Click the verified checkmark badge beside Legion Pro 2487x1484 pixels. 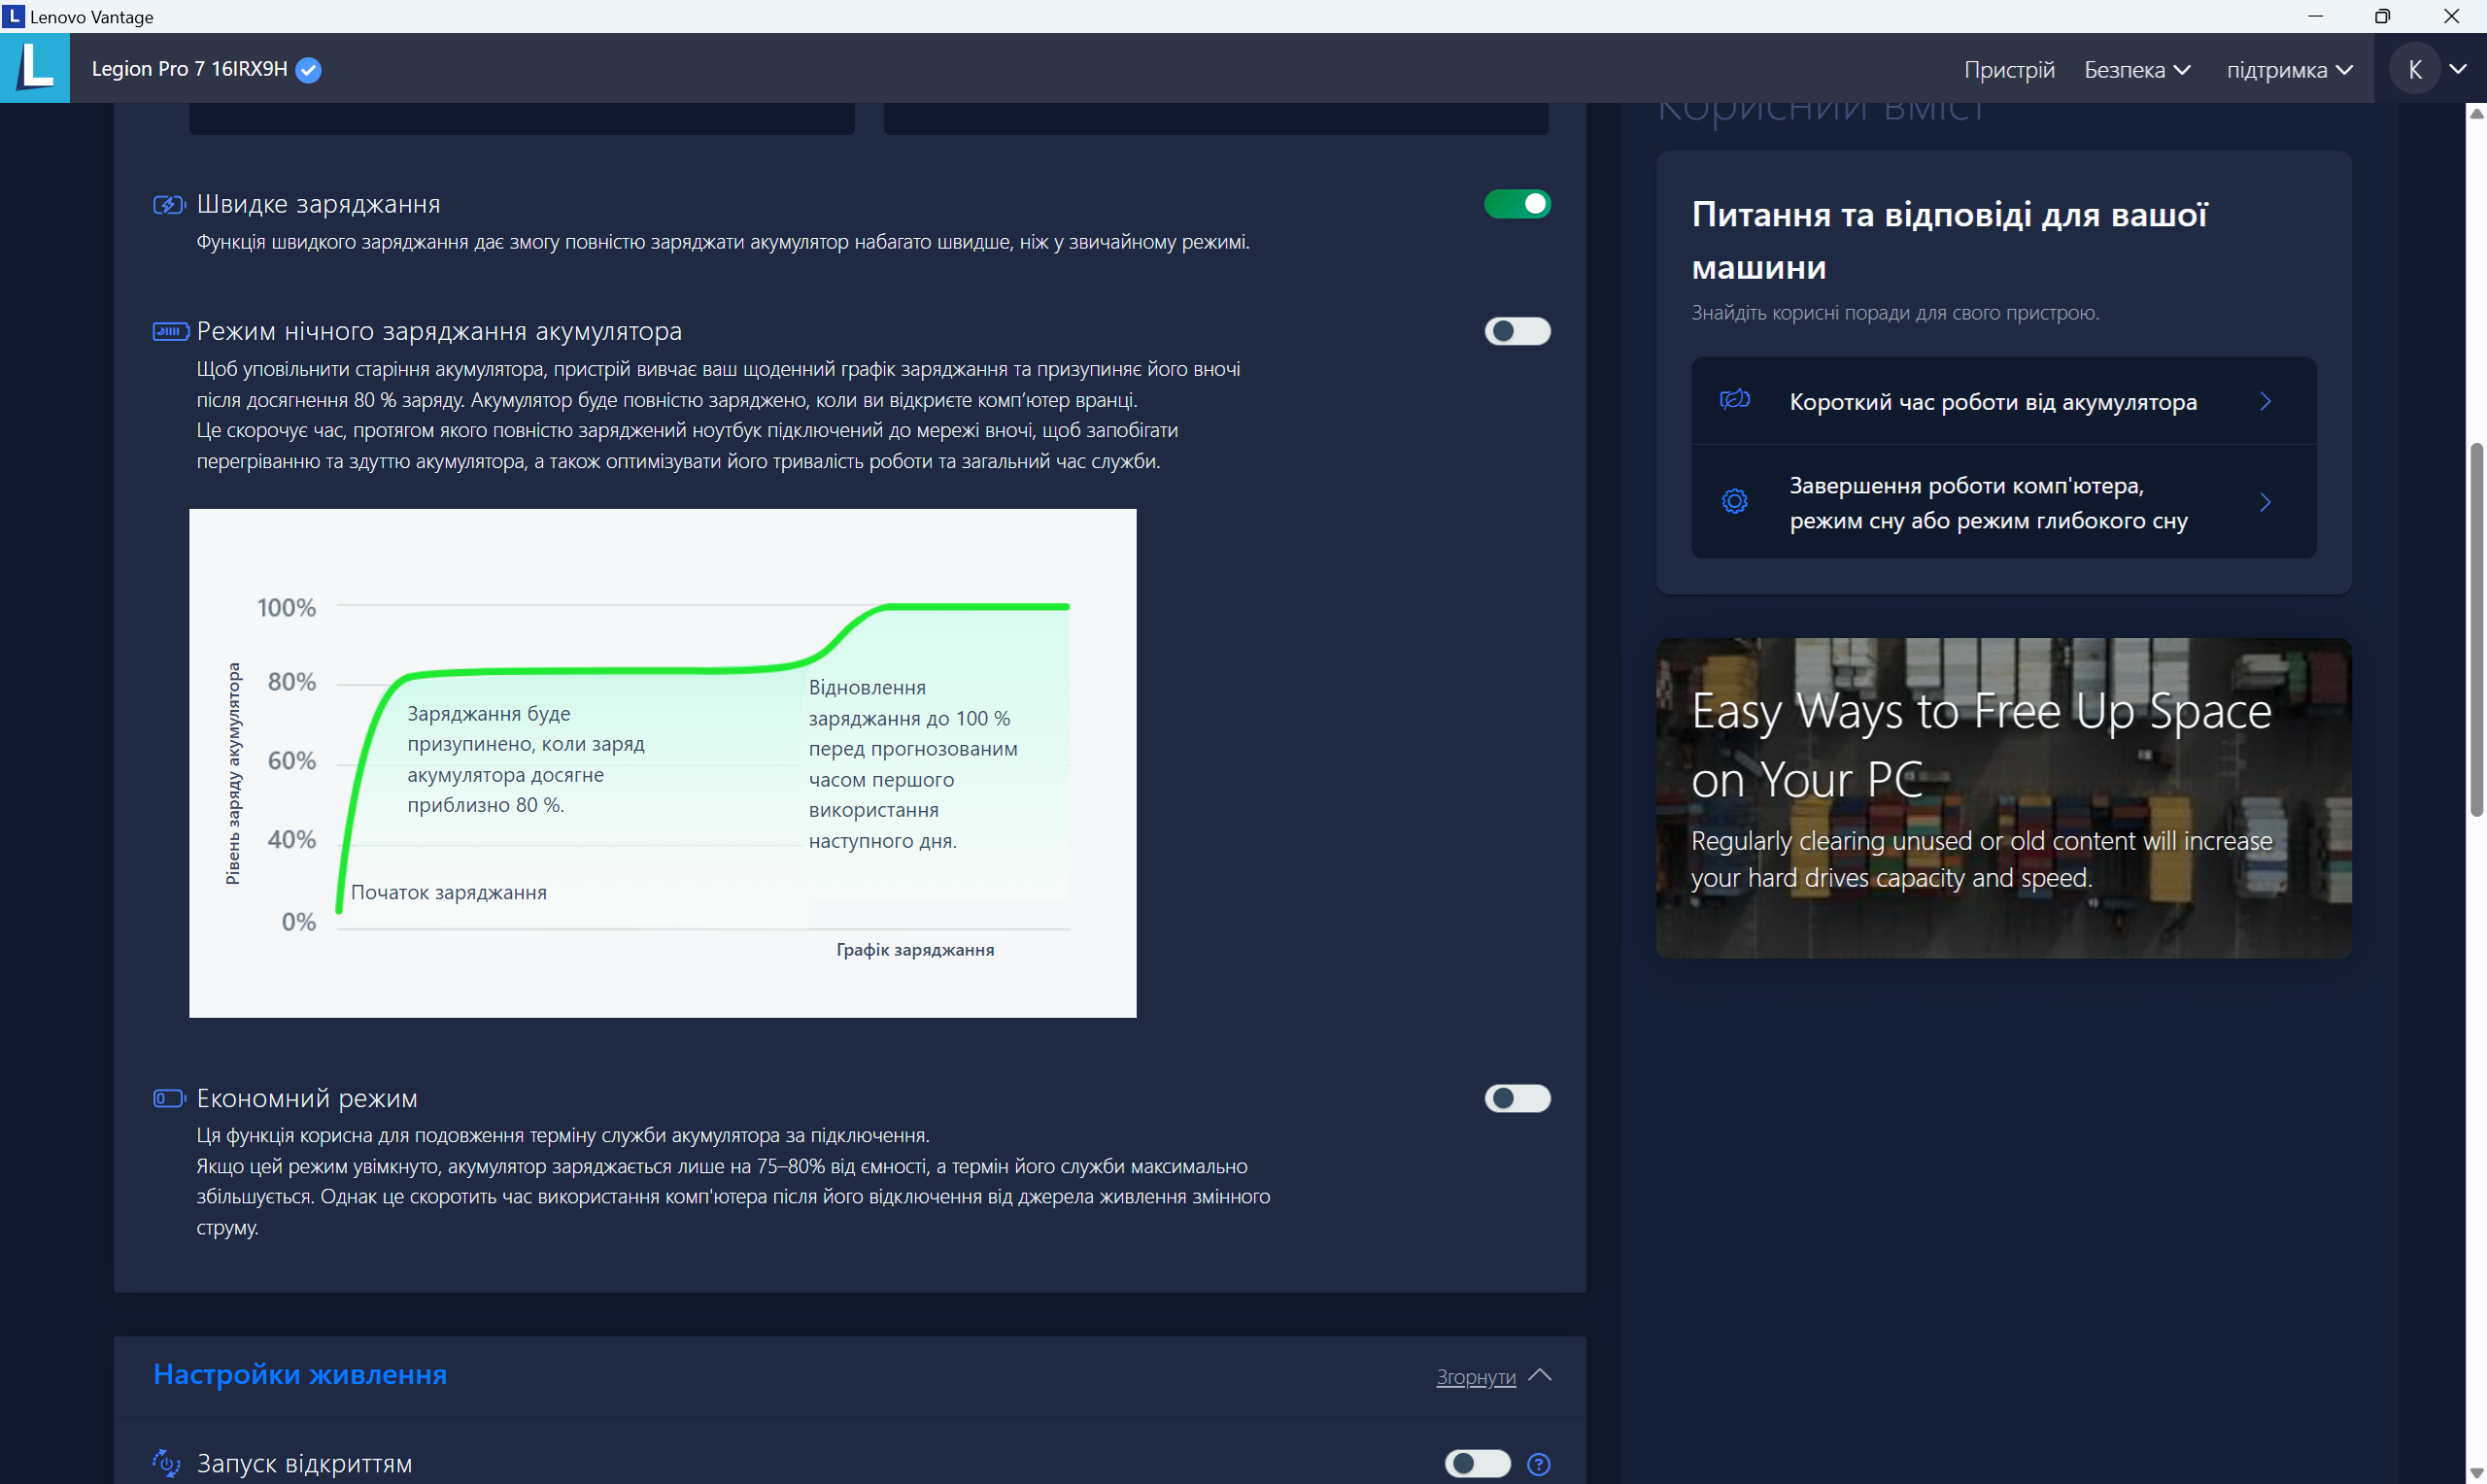[309, 70]
